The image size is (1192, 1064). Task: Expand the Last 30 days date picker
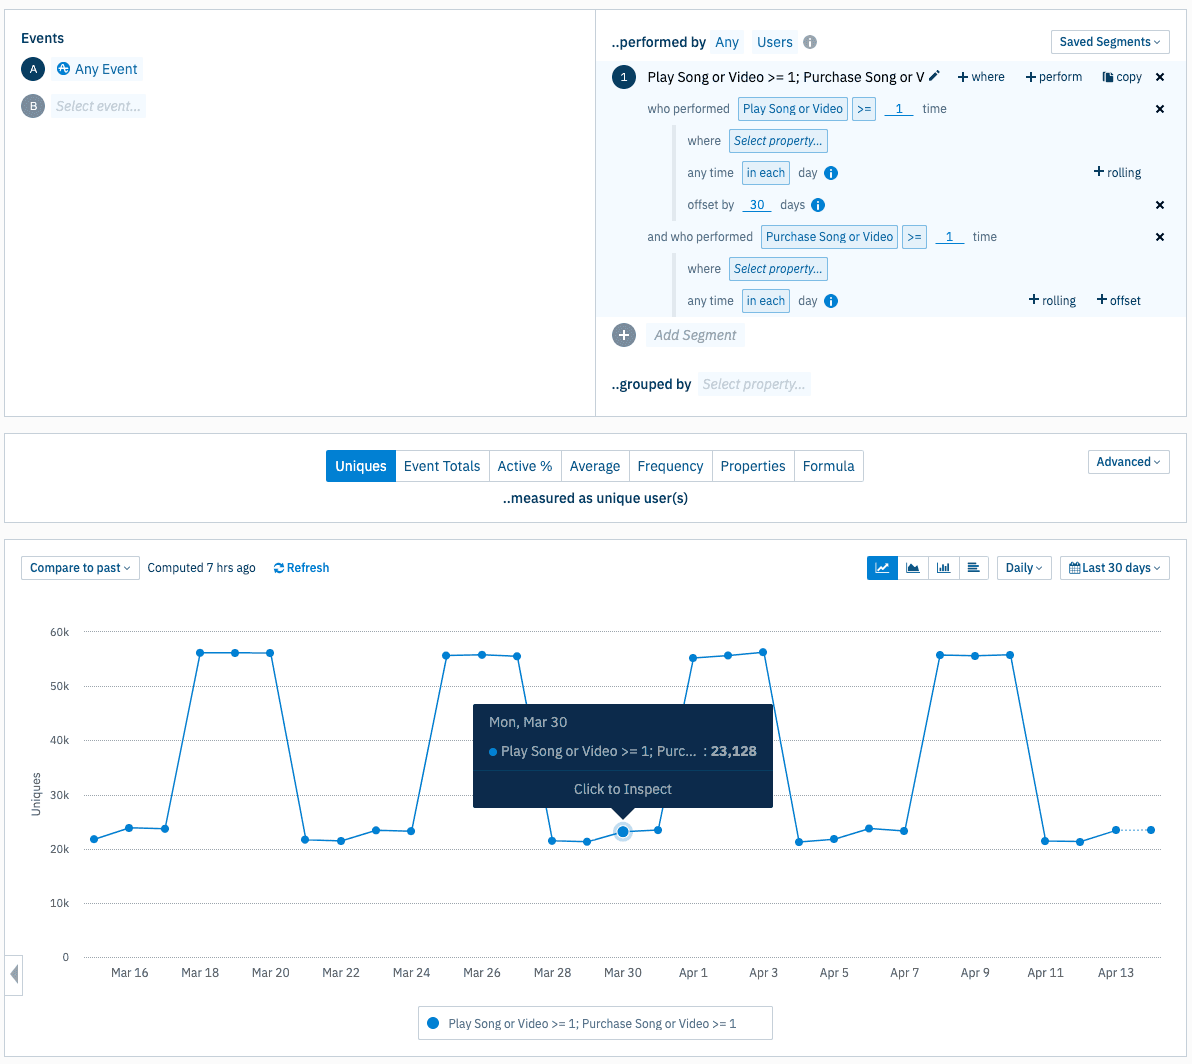(1114, 568)
